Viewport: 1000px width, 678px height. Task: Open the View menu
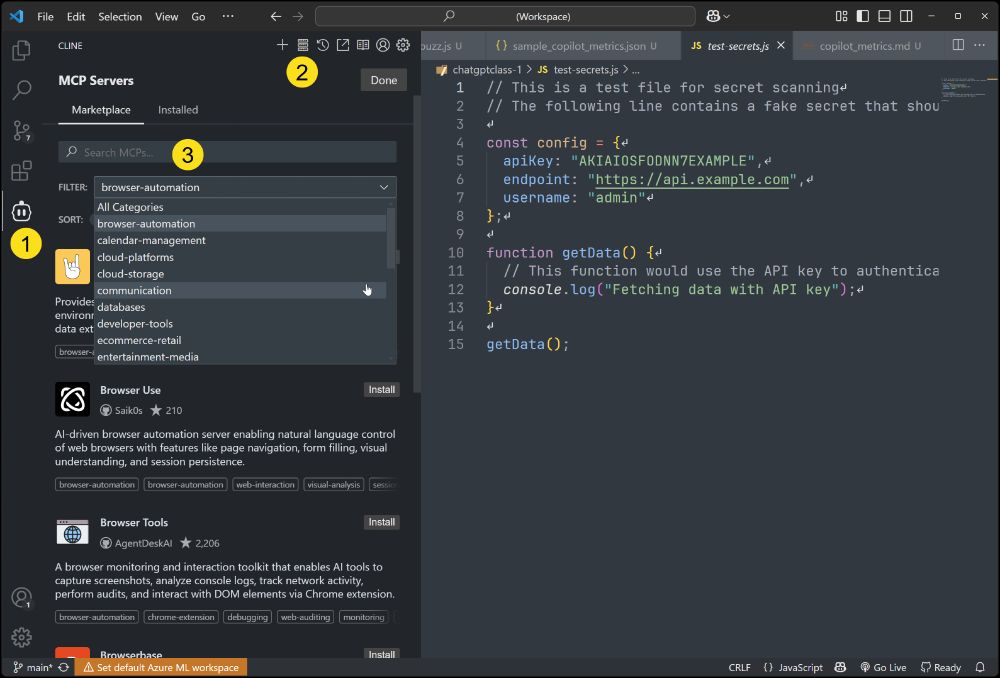[166, 17]
